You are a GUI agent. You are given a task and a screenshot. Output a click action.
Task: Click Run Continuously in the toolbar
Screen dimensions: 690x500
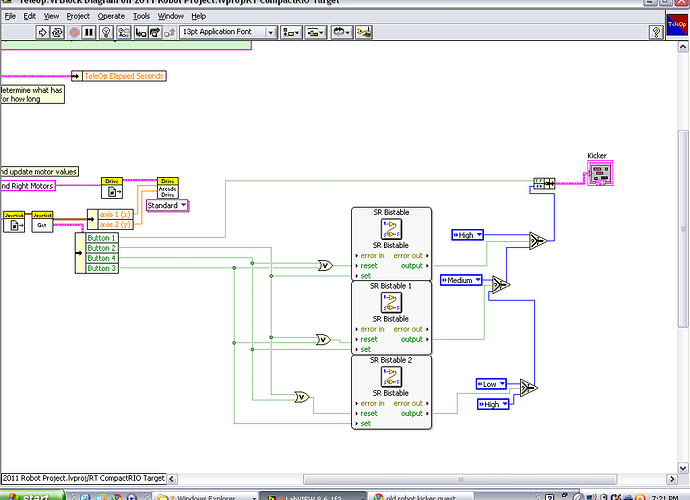coord(57,32)
